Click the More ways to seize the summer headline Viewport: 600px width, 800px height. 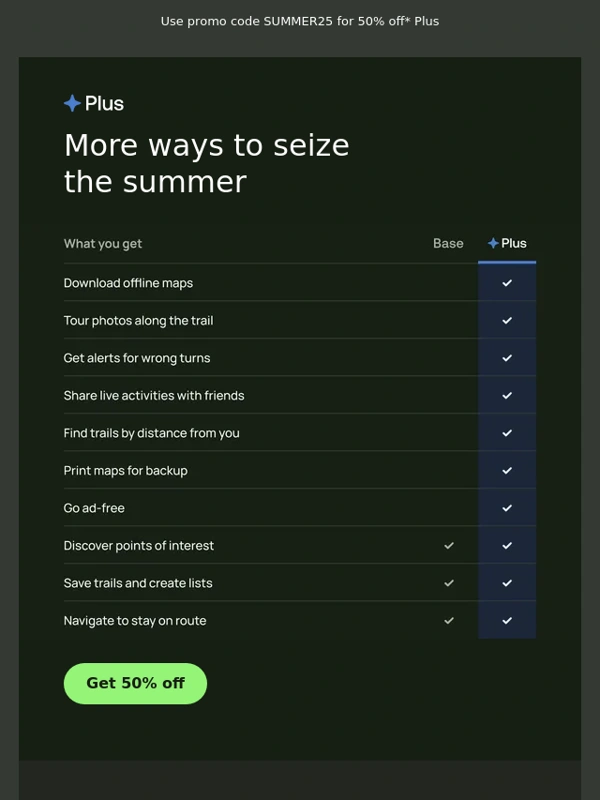click(206, 163)
